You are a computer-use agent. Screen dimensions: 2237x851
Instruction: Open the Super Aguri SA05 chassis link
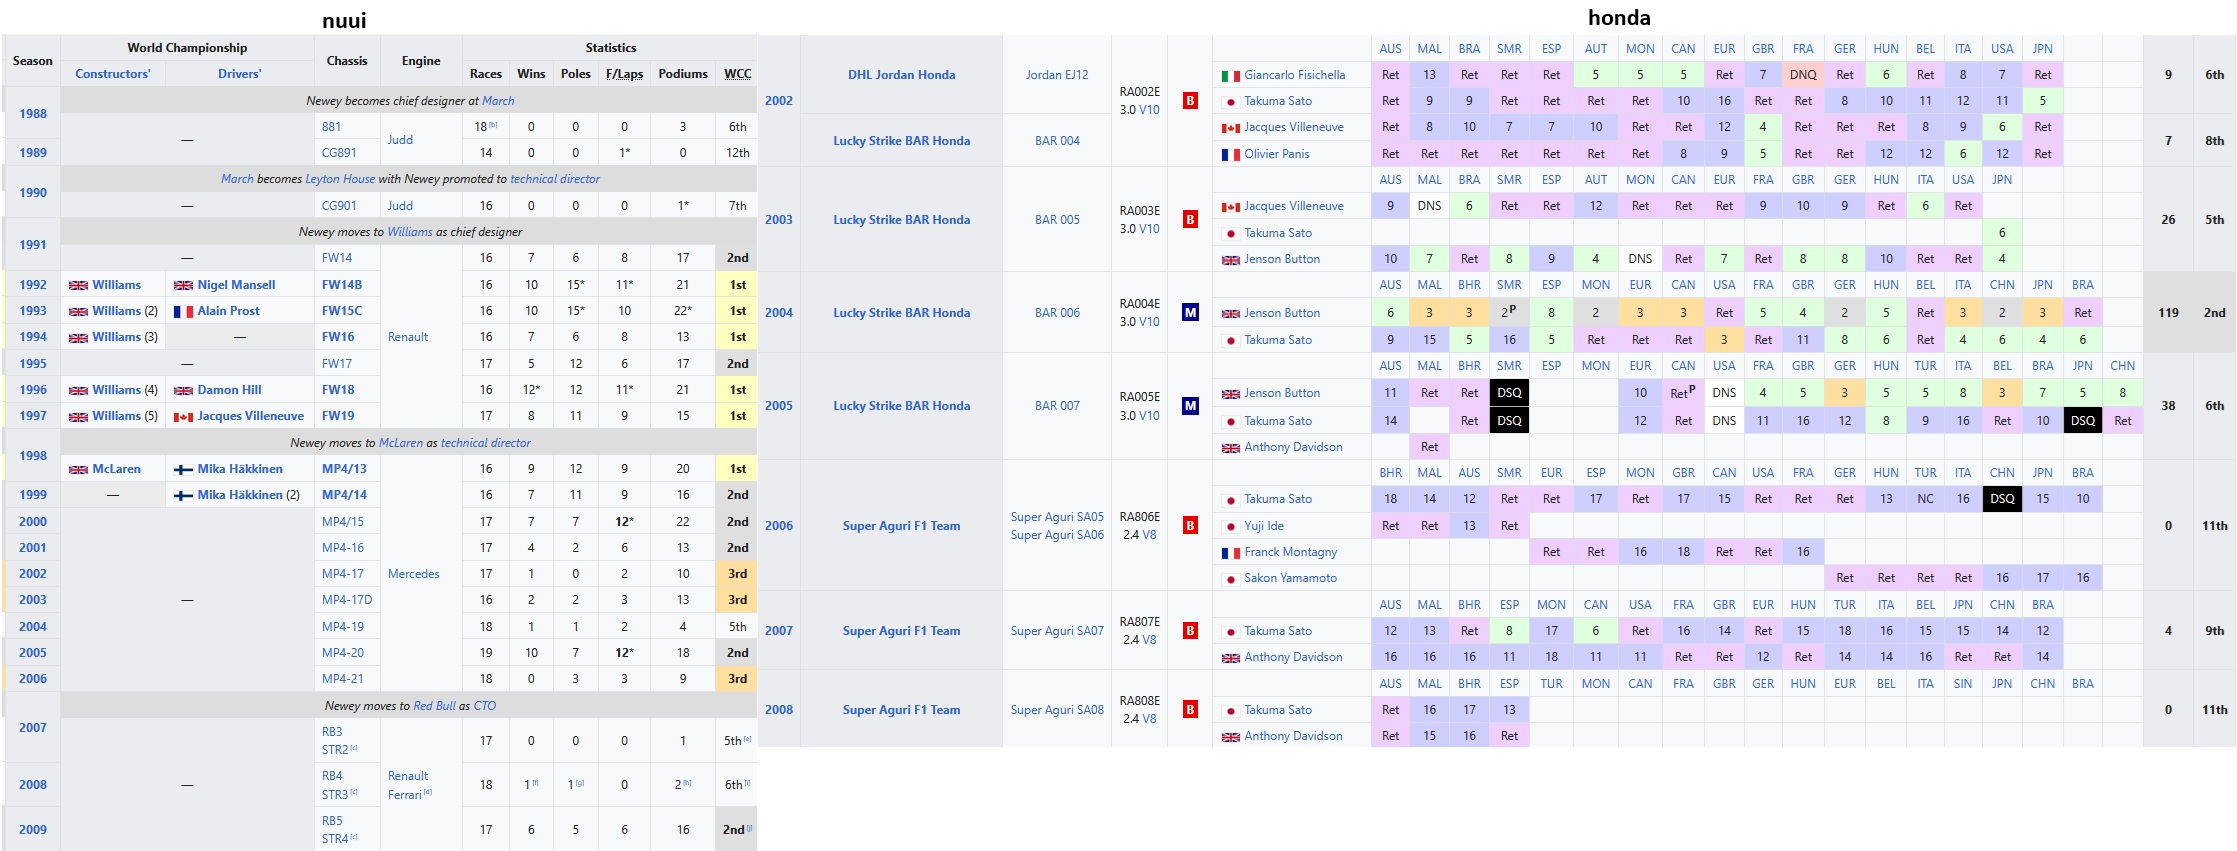[x=1057, y=517]
